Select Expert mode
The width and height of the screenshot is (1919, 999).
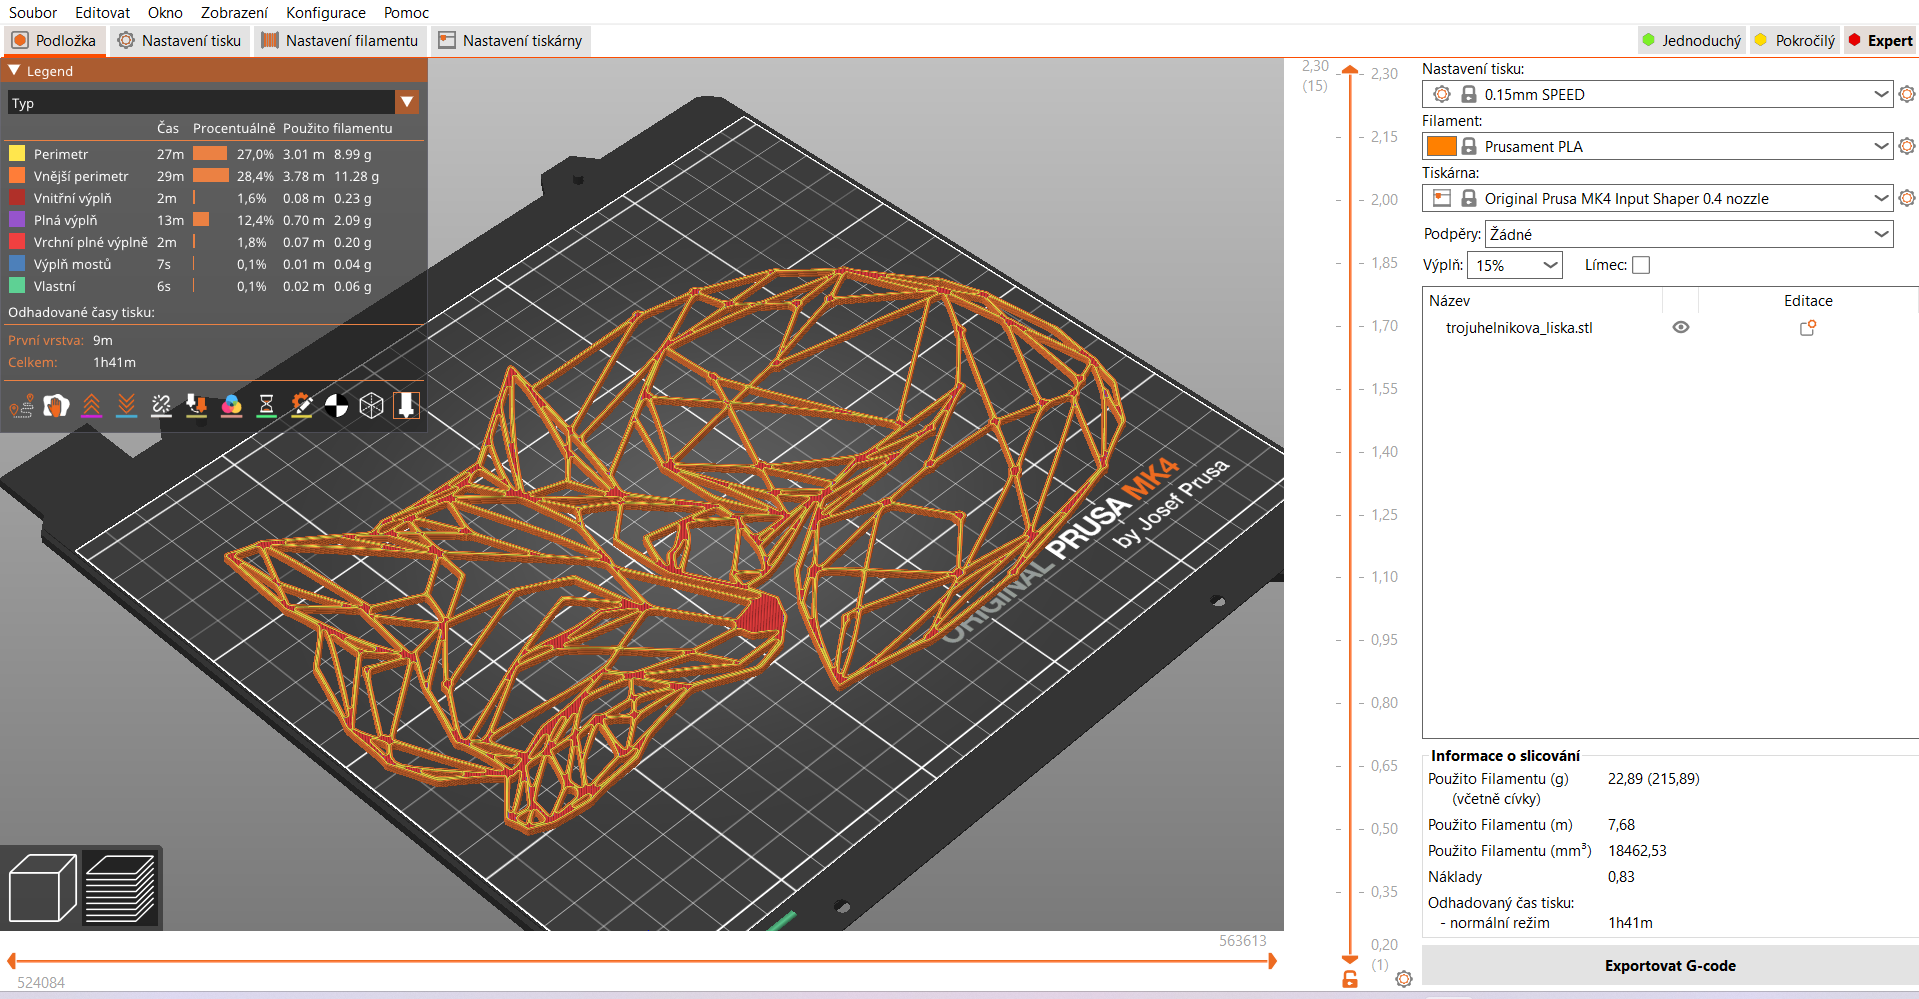[x=1880, y=41]
